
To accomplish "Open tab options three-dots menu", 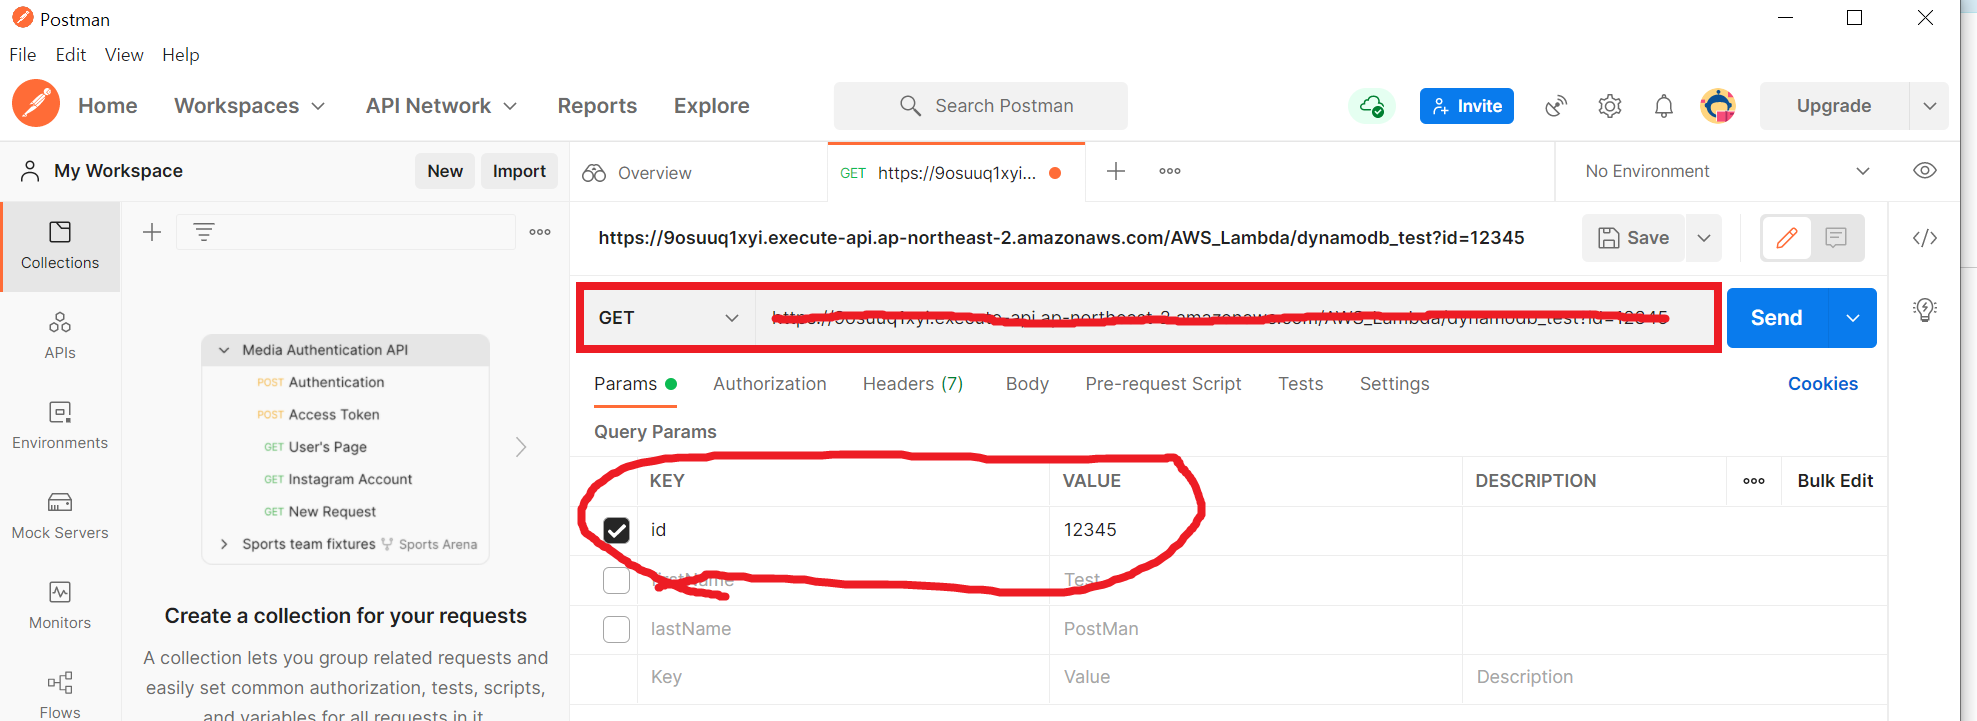I will [x=1170, y=171].
